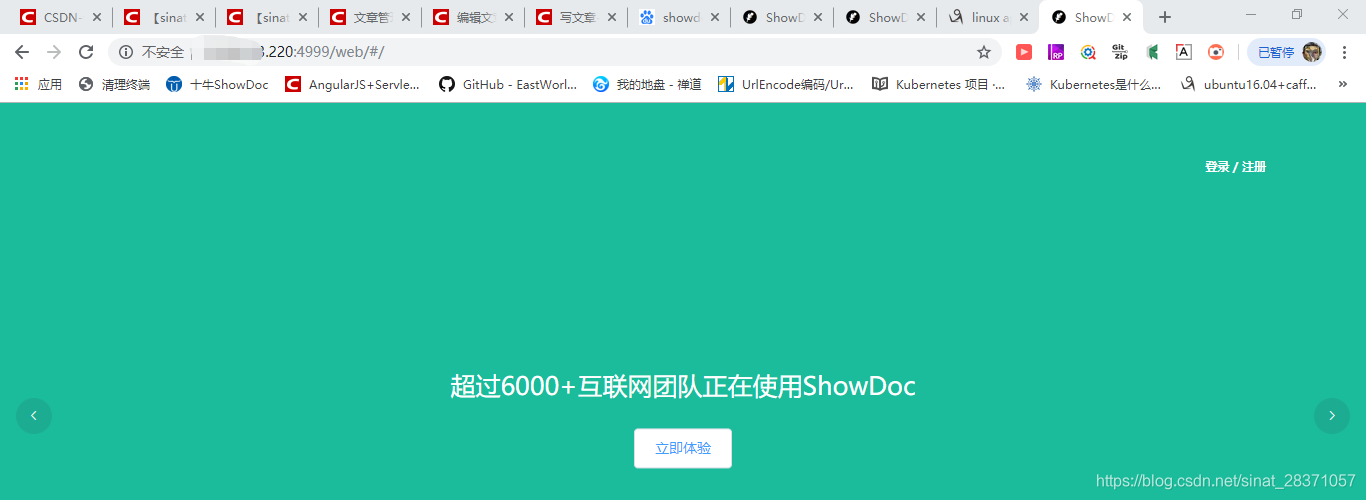Click the 超过6000+互联网团队 headline text
This screenshot has width=1366, height=500.
tap(683, 386)
